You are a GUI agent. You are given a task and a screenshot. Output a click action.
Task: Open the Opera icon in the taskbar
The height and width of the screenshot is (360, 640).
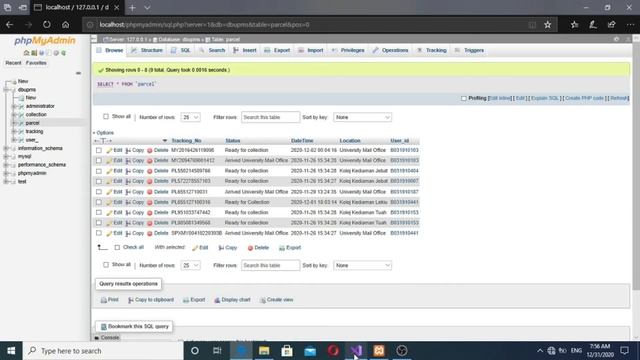[x=333, y=351]
